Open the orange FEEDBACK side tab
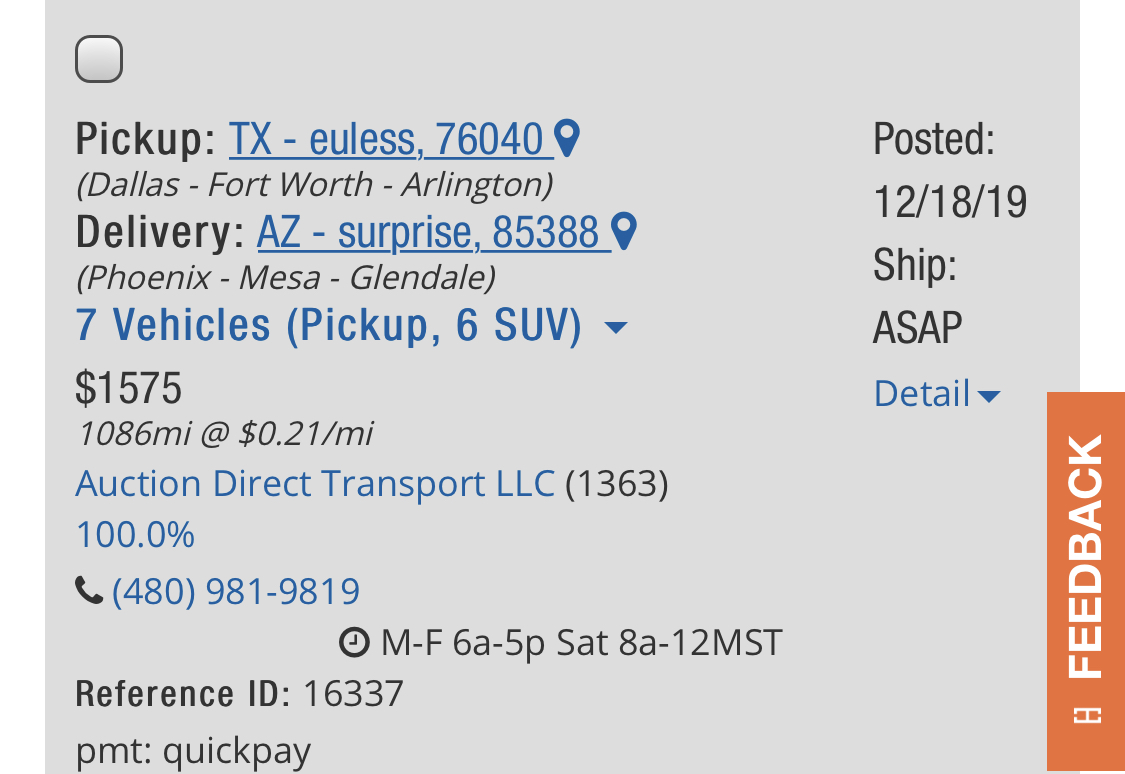The width and height of the screenshot is (1125, 774). tap(1086, 581)
